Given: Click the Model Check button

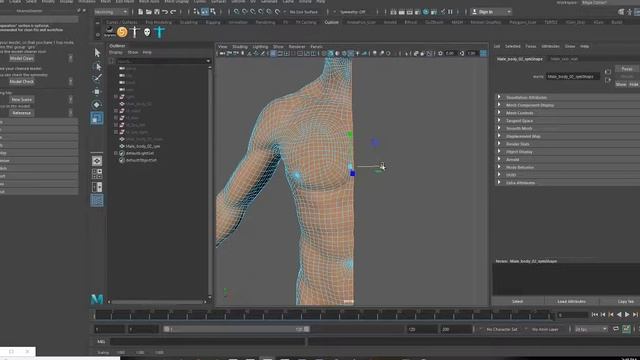Looking at the screenshot, I should [x=22, y=82].
